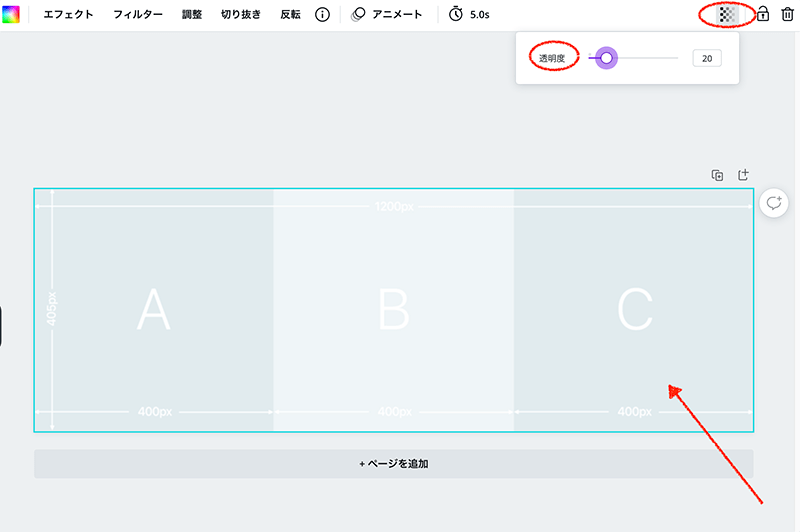Image resolution: width=800 pixels, height=532 pixels.
Task: Select section B of the canvas template
Action: (x=393, y=310)
